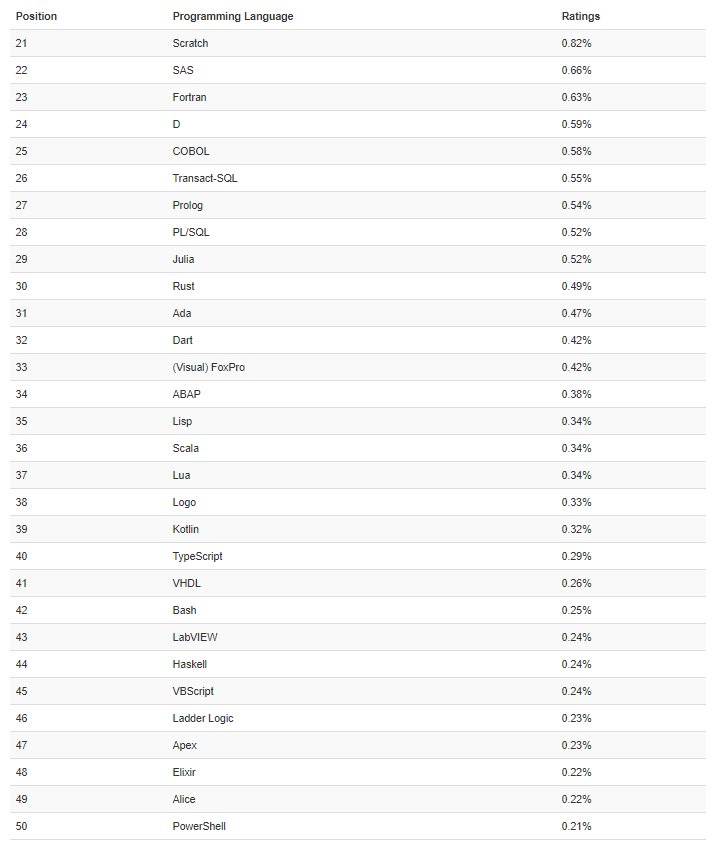Click position number 42
Viewport: 715px width, 847px height.
click(x=22, y=611)
